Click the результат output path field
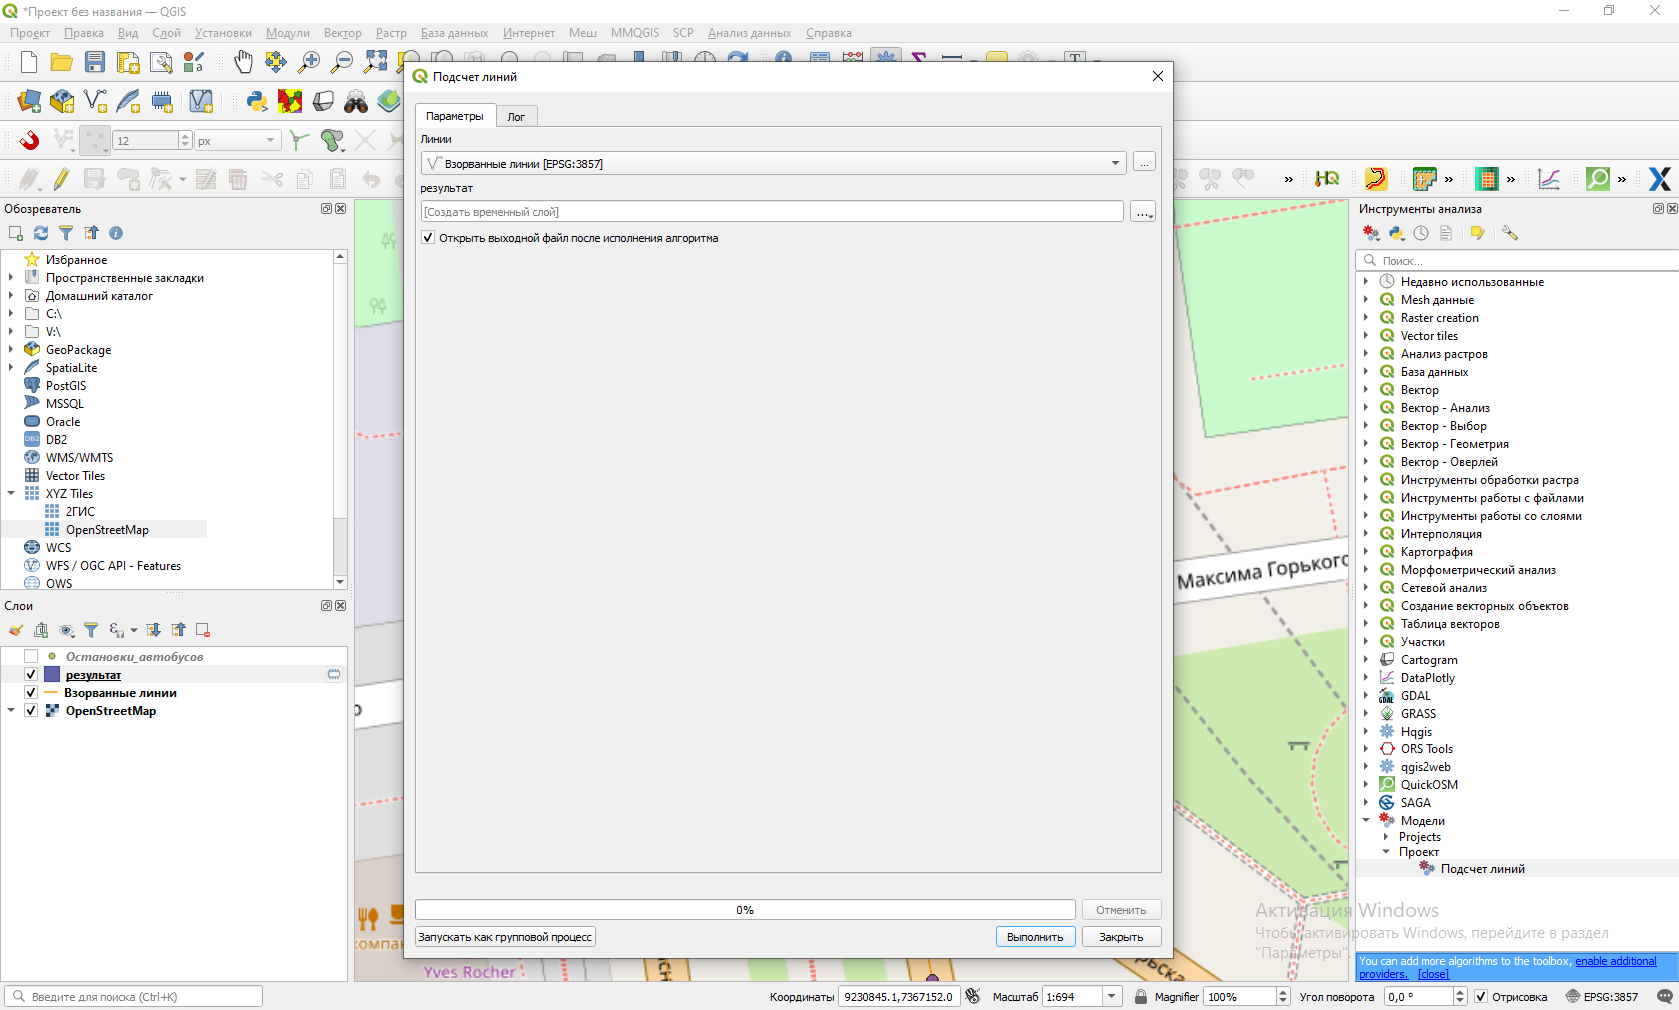Image resolution: width=1679 pixels, height=1010 pixels. click(x=771, y=212)
